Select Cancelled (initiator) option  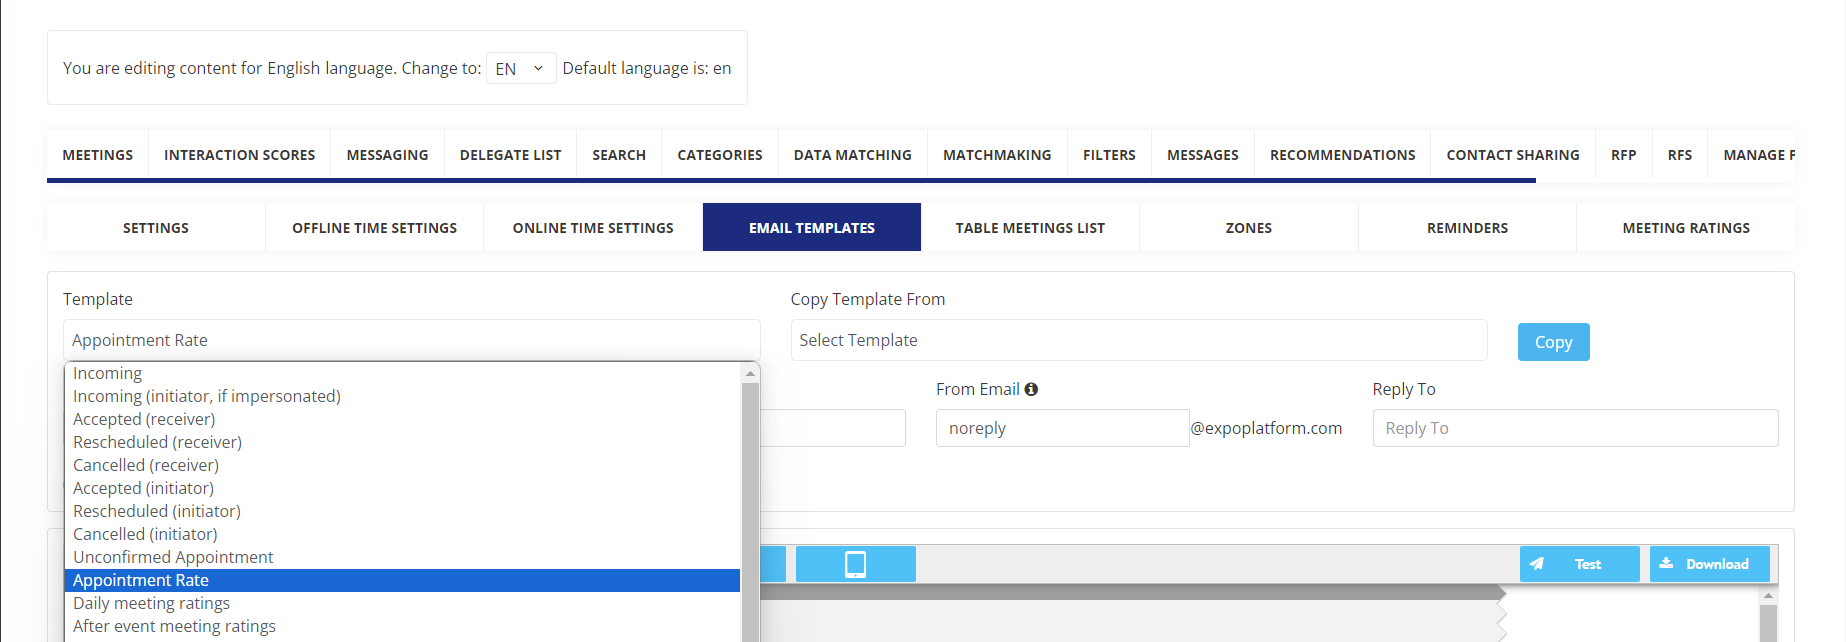click(x=402, y=534)
